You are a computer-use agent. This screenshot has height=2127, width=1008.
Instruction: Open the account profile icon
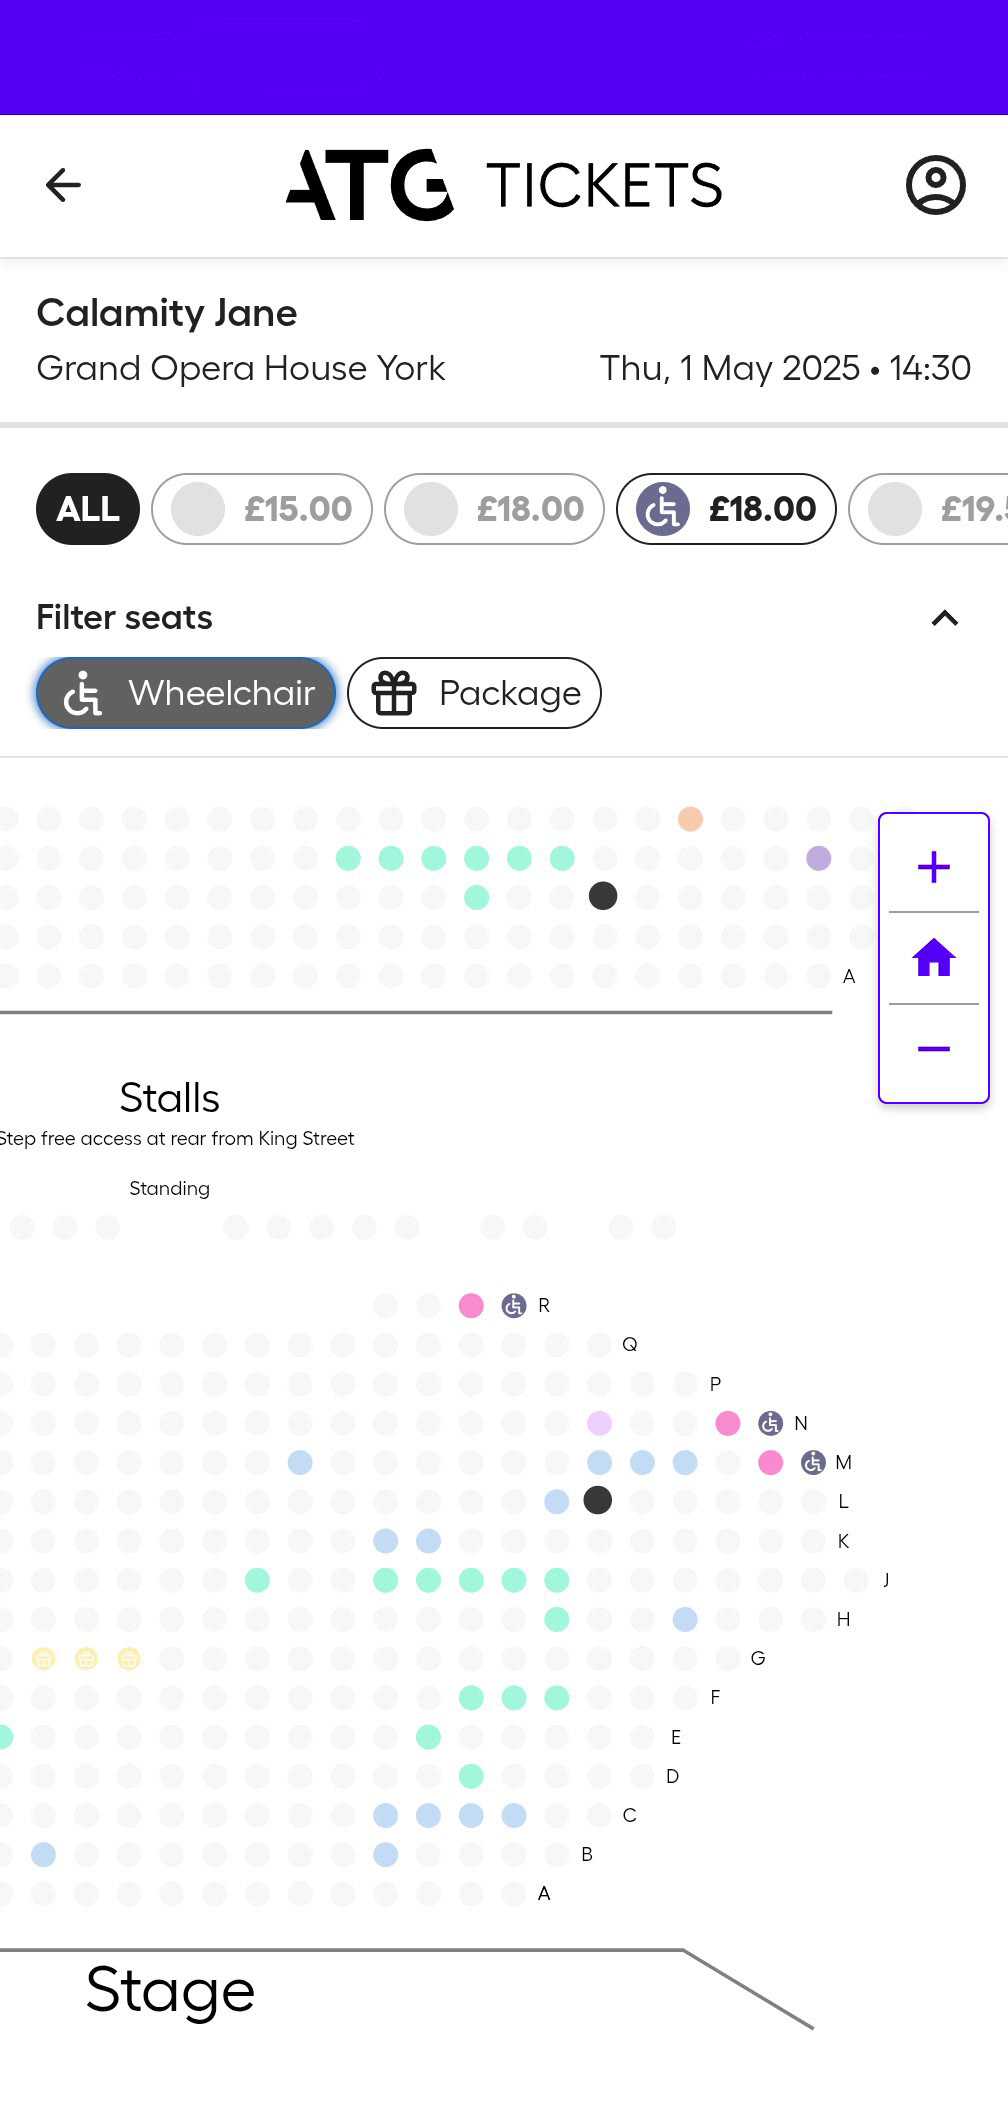935,185
